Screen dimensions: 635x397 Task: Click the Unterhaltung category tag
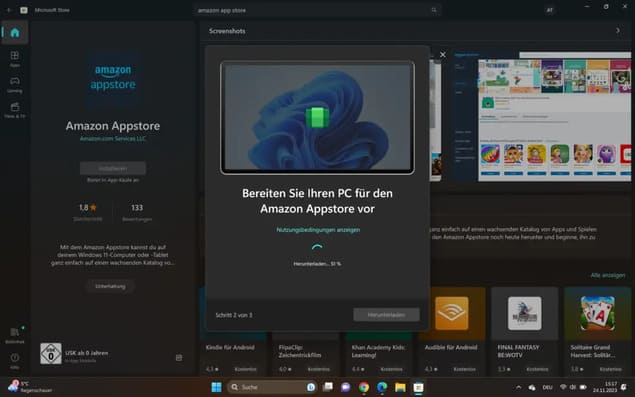coord(110,286)
